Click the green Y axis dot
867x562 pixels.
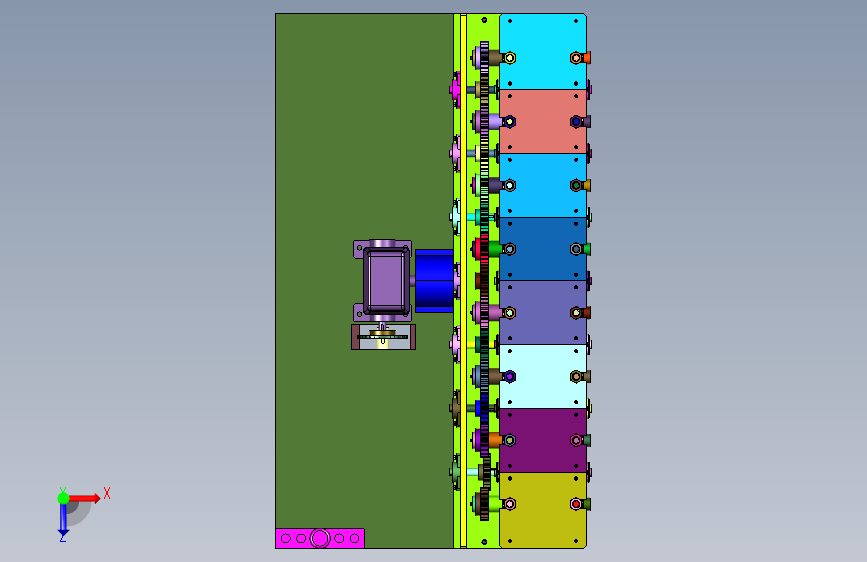[64, 498]
